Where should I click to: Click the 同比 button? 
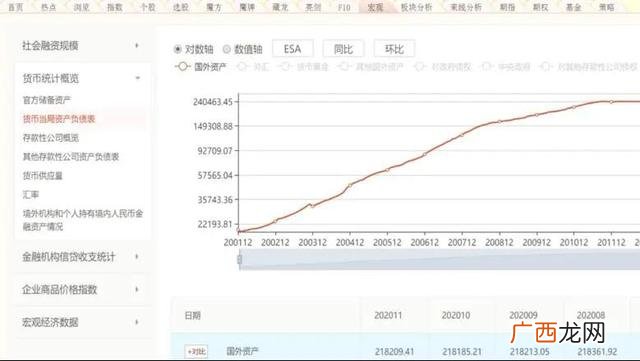pos(343,49)
